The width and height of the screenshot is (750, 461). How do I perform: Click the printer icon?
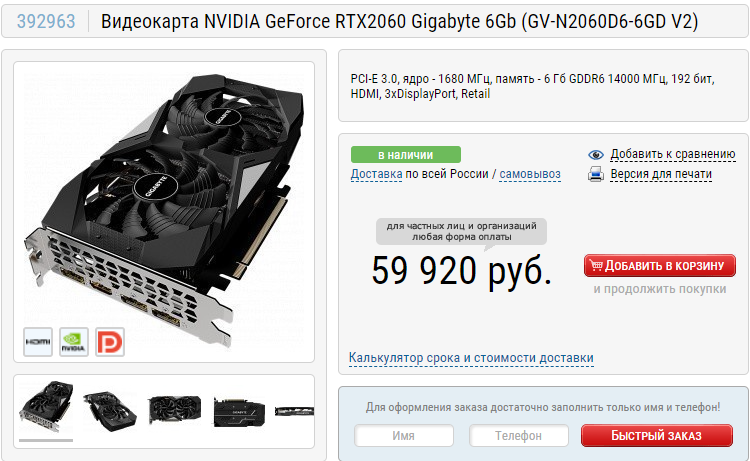coord(596,174)
